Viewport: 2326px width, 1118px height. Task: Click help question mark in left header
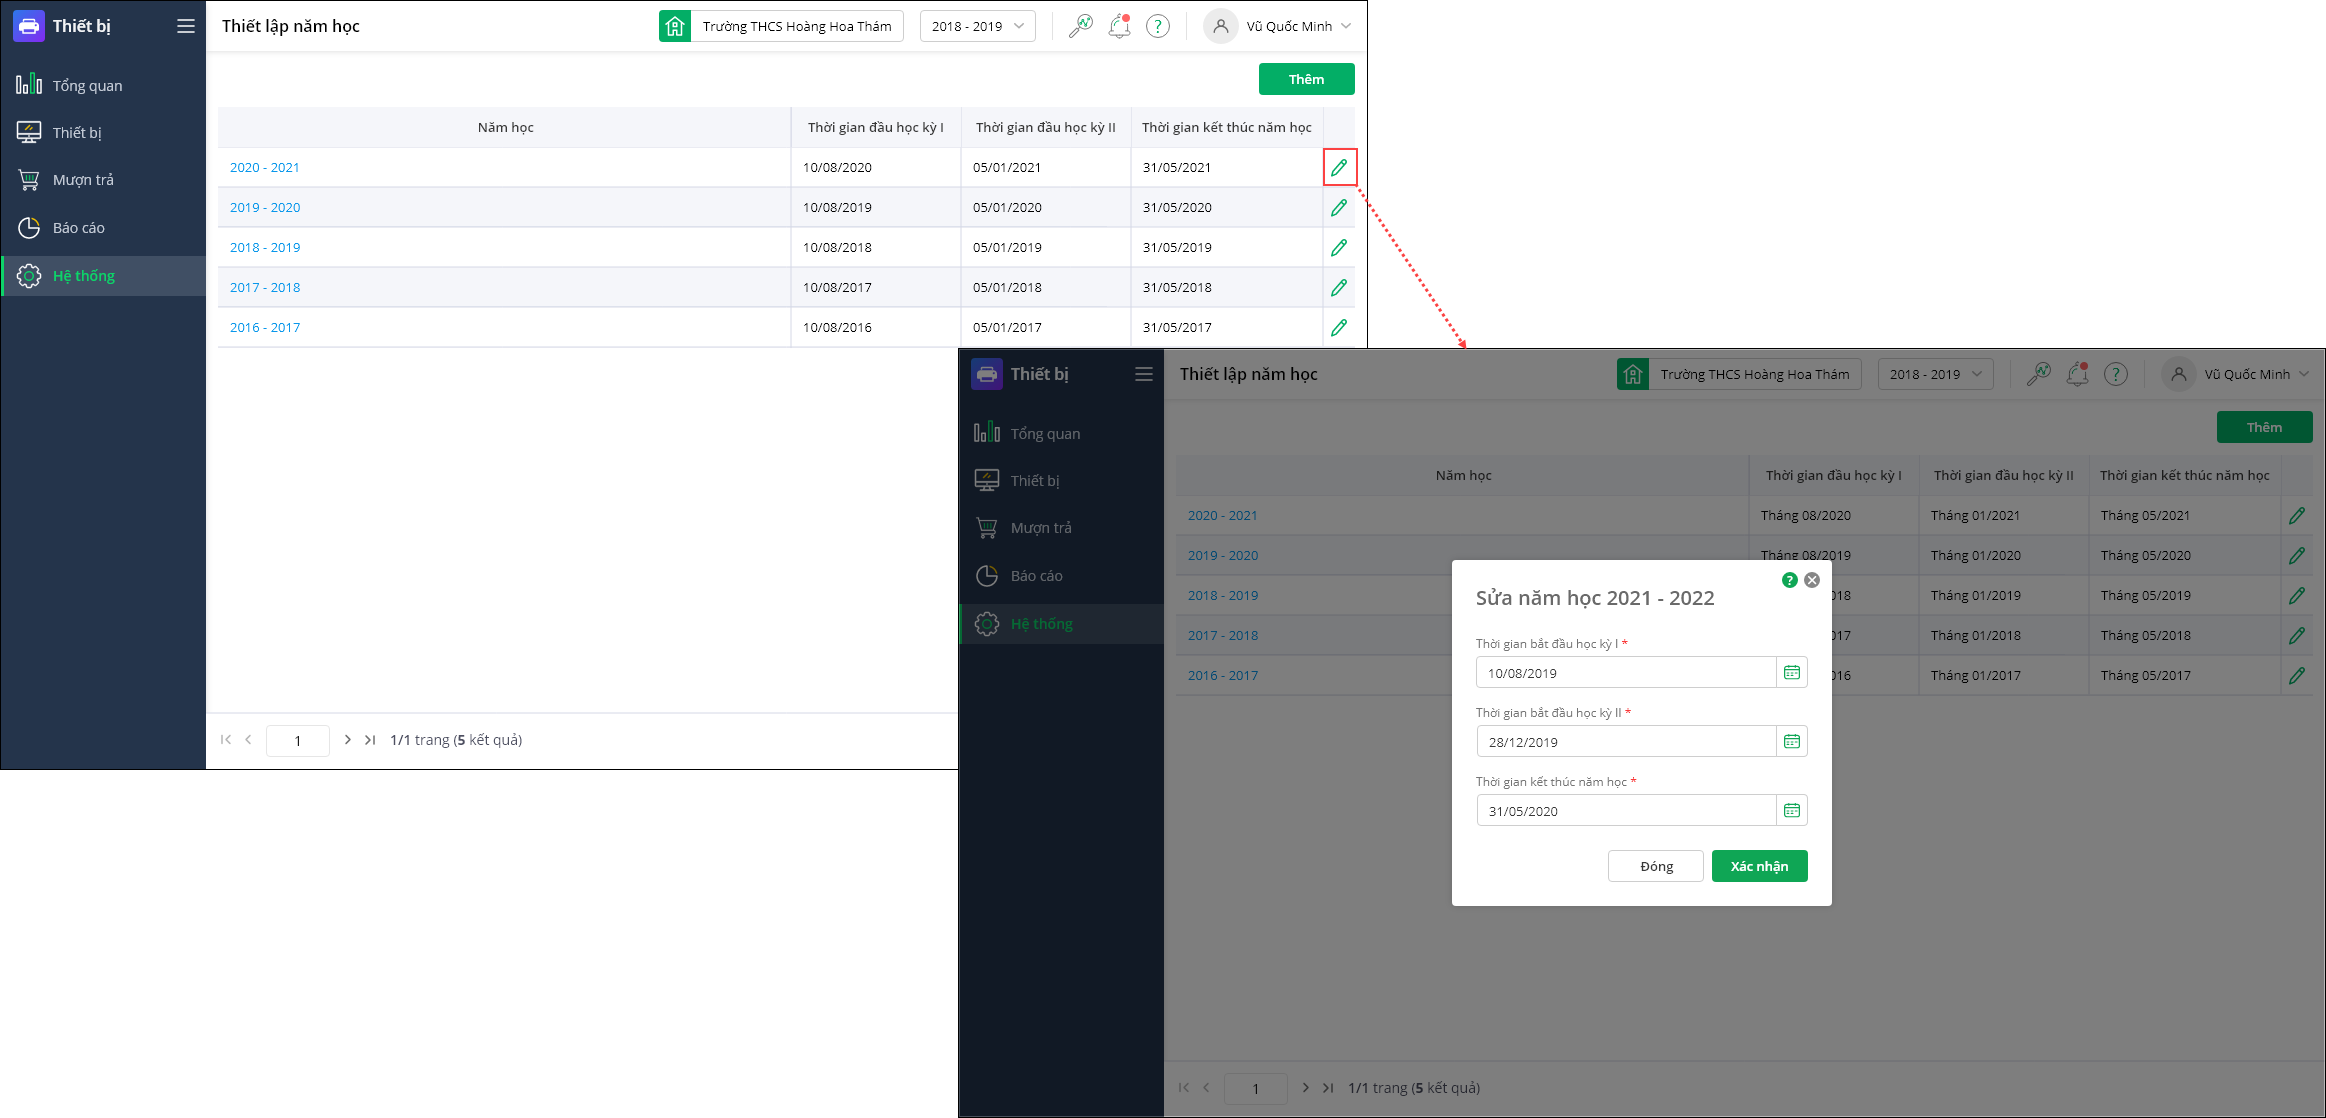1157,27
